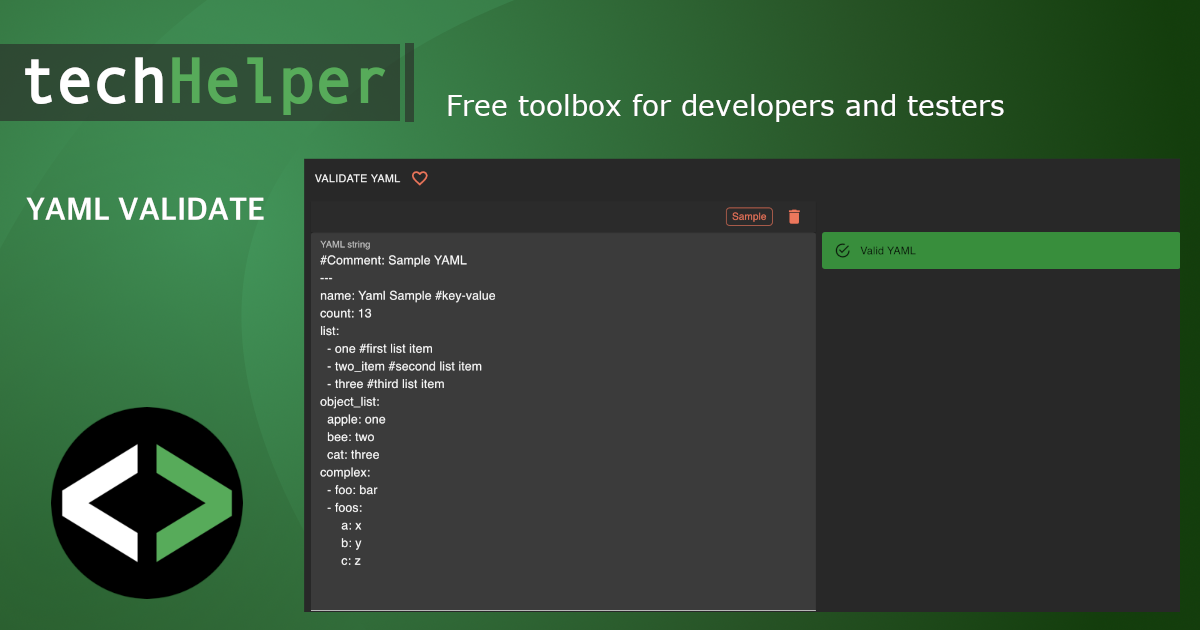This screenshot has height=630, width=1200.
Task: Click the YAML VALIDATE heading on the left
Action: pos(145,210)
